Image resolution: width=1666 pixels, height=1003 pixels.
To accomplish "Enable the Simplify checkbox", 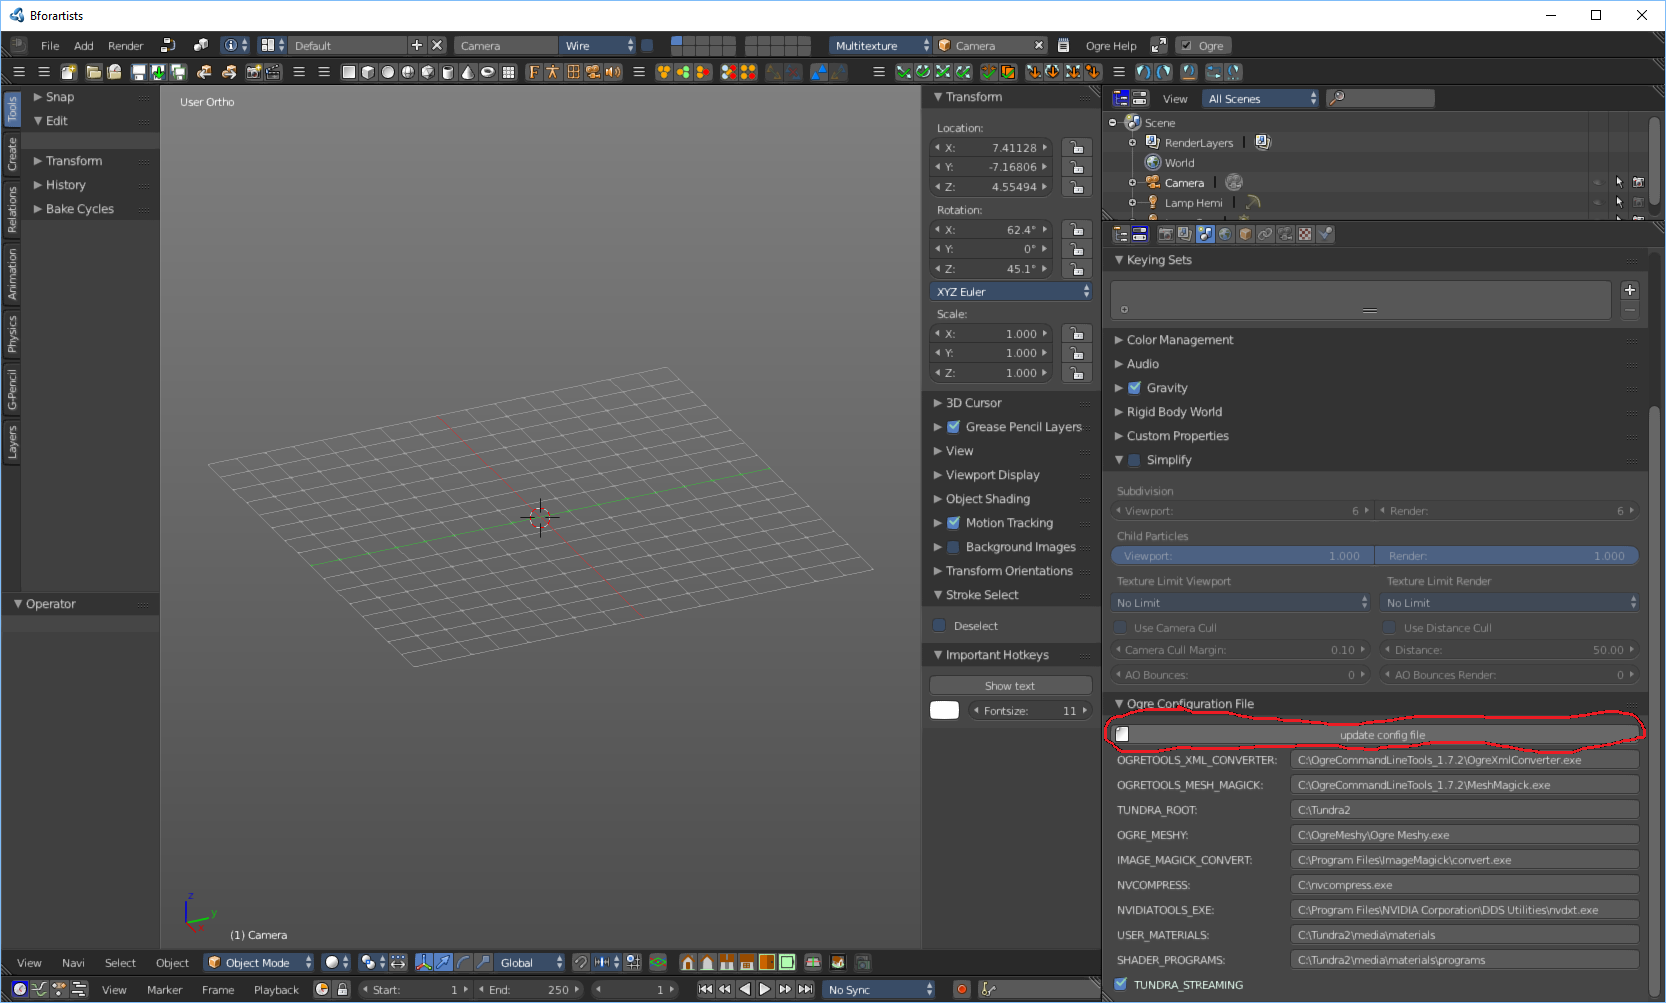I will tap(1134, 460).
